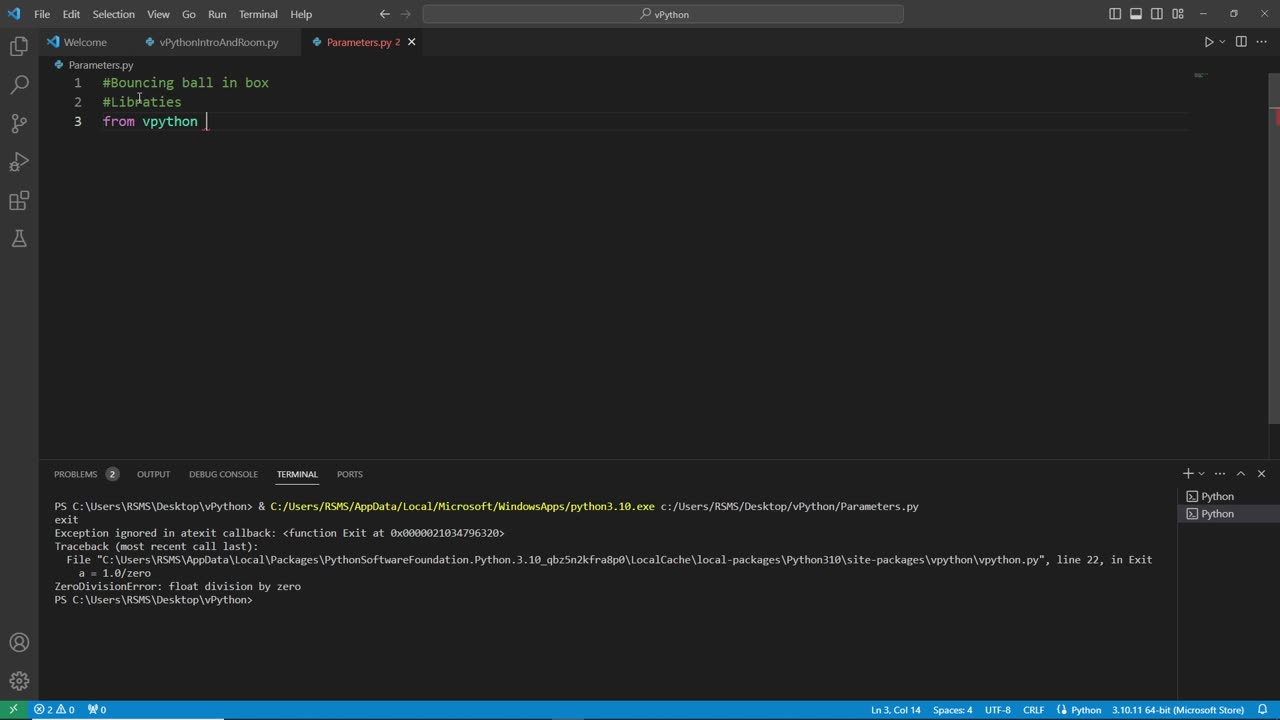Screen dimensions: 1280x720
Task: Switch to the PROBLEMS panel tab
Action: pos(85,474)
